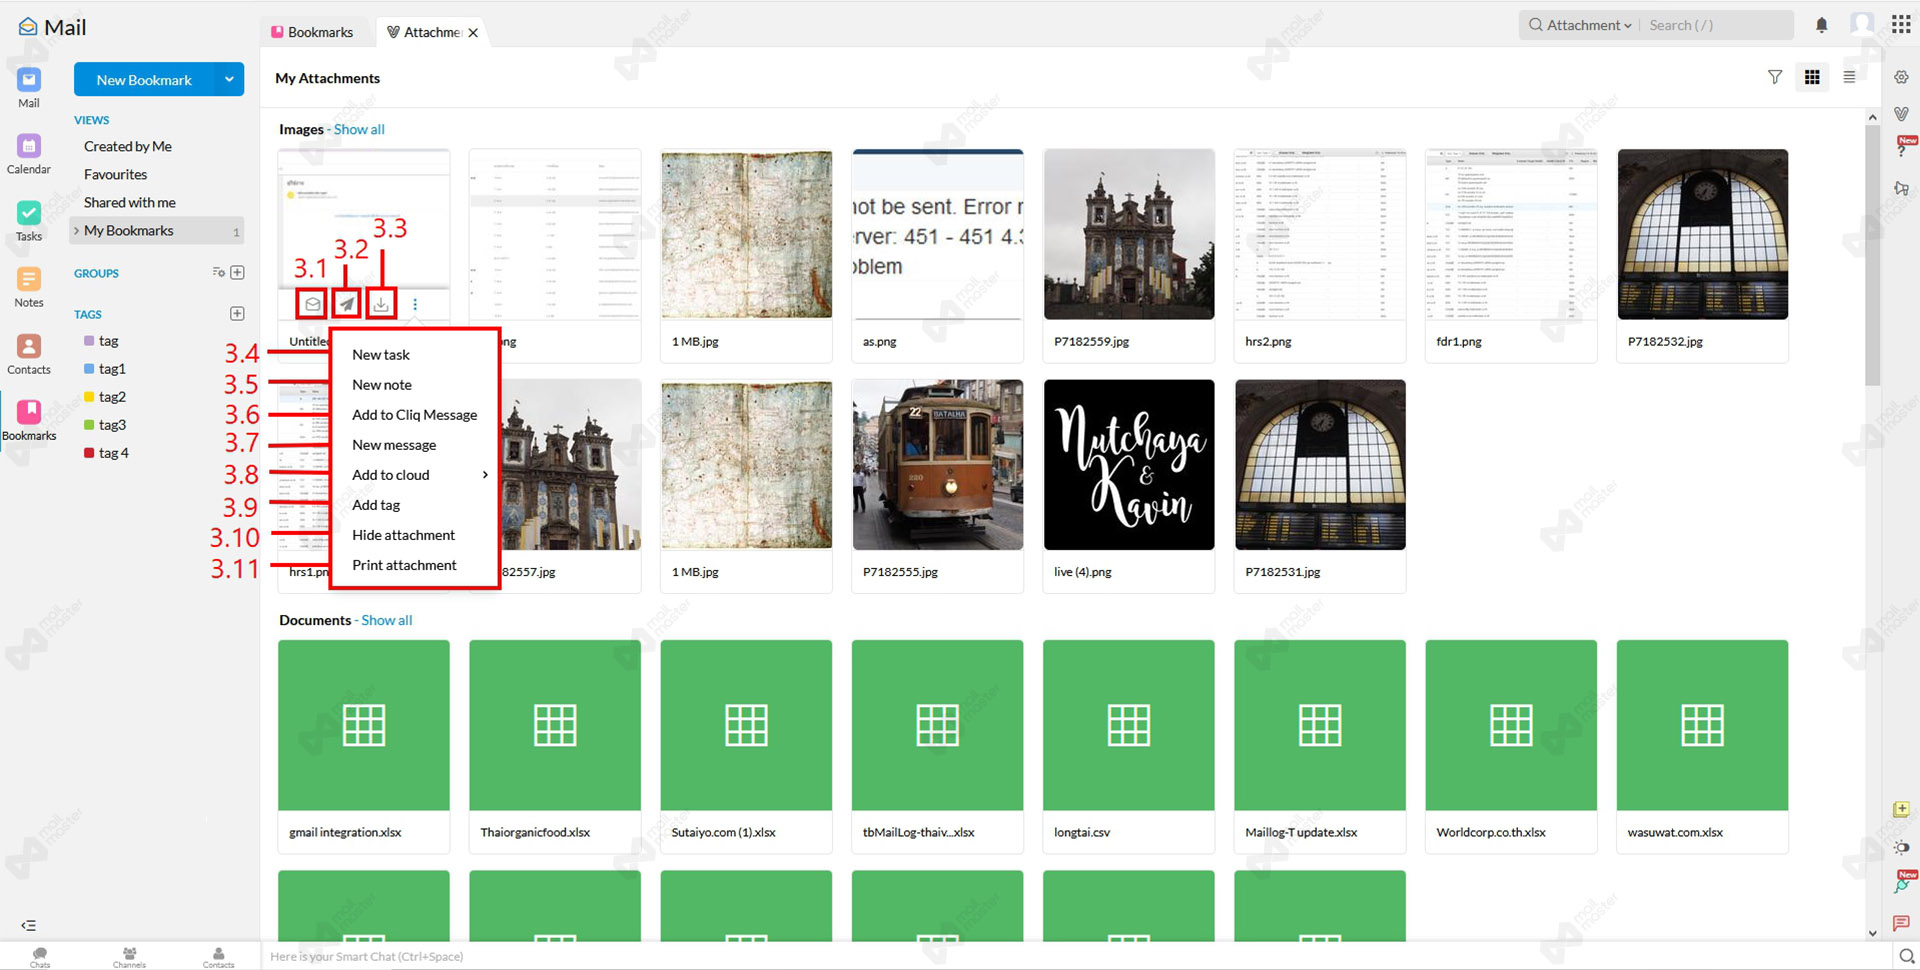Open the Tasks module
The image size is (1920, 970).
click(29, 221)
